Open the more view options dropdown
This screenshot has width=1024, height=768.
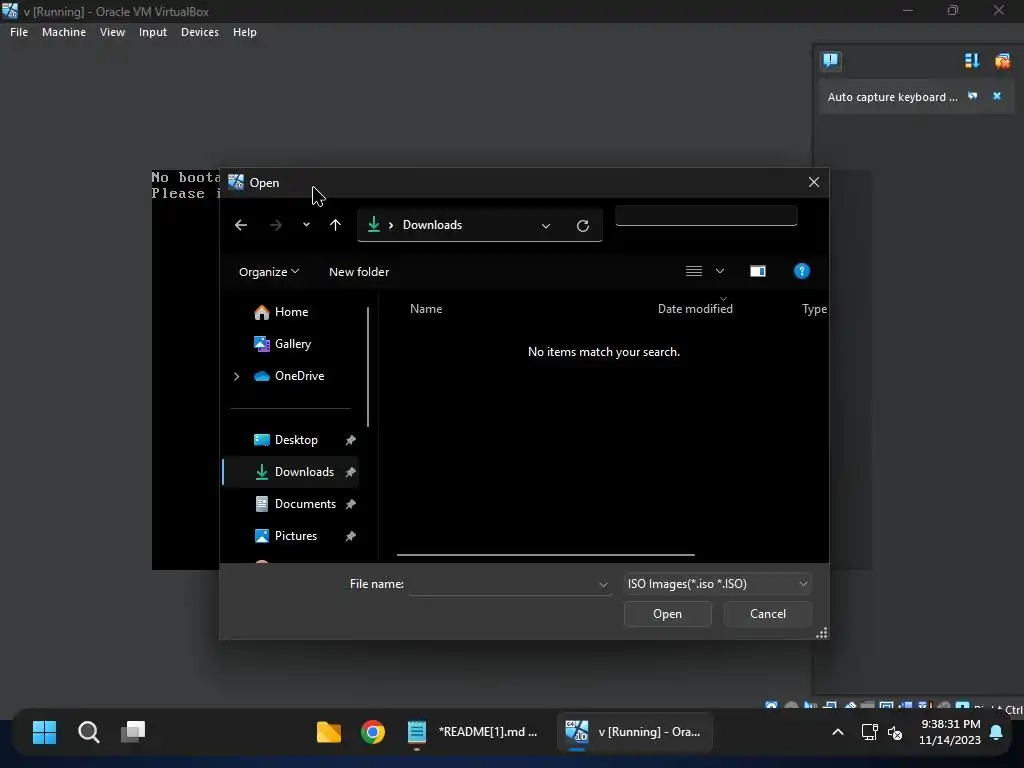click(x=720, y=271)
